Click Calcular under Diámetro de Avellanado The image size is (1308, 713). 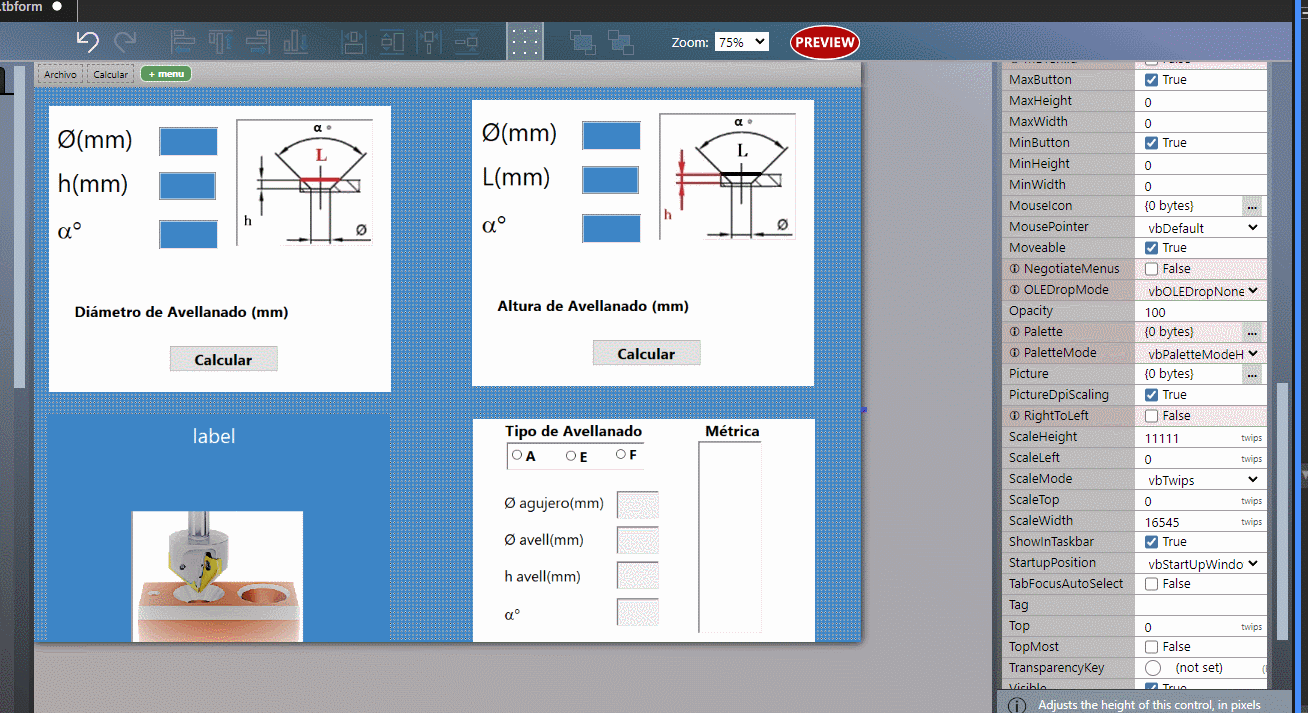223,360
